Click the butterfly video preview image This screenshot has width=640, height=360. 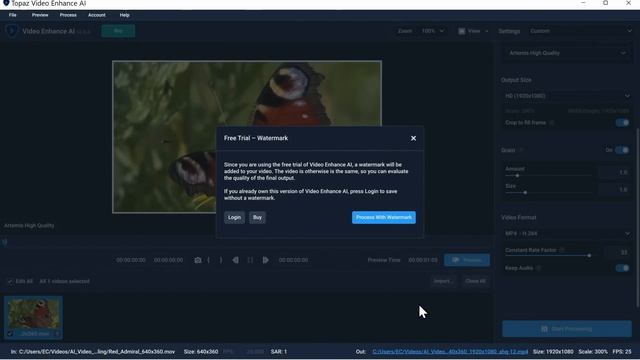(x=247, y=137)
